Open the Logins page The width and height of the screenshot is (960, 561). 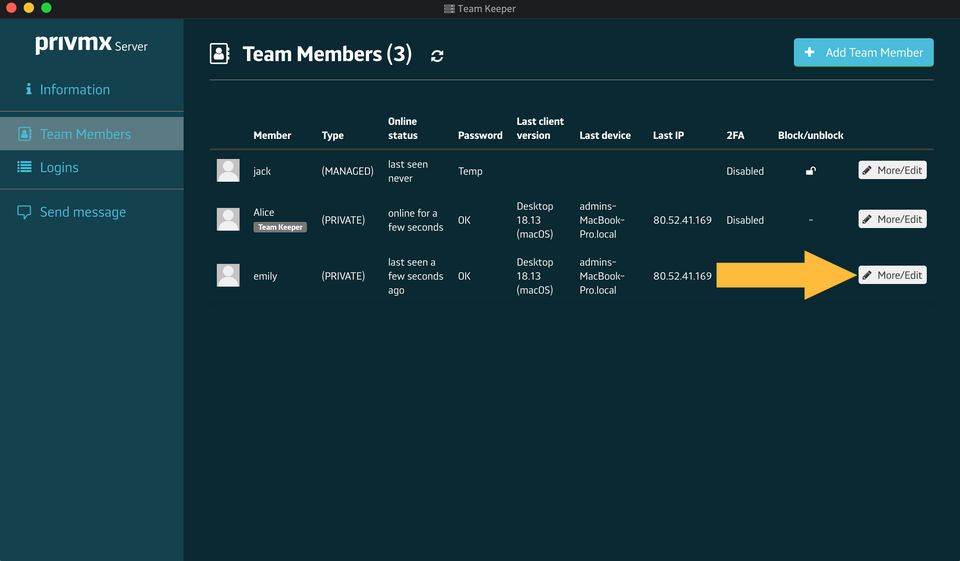59,167
